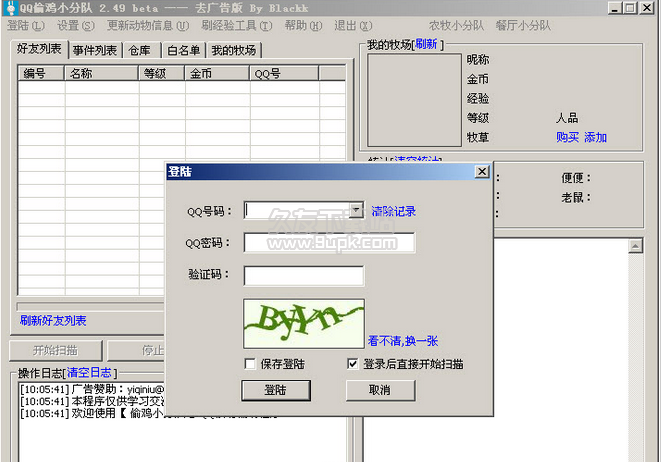The image size is (661, 462).
Task: Open the 农牧小分队 menu entry
Action: [456, 26]
